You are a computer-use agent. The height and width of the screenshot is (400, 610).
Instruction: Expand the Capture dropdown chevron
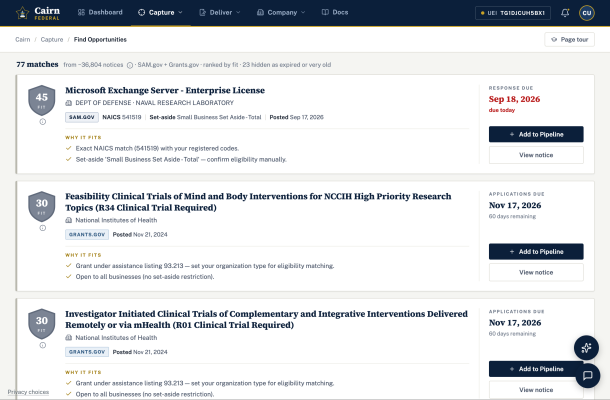(x=180, y=12)
